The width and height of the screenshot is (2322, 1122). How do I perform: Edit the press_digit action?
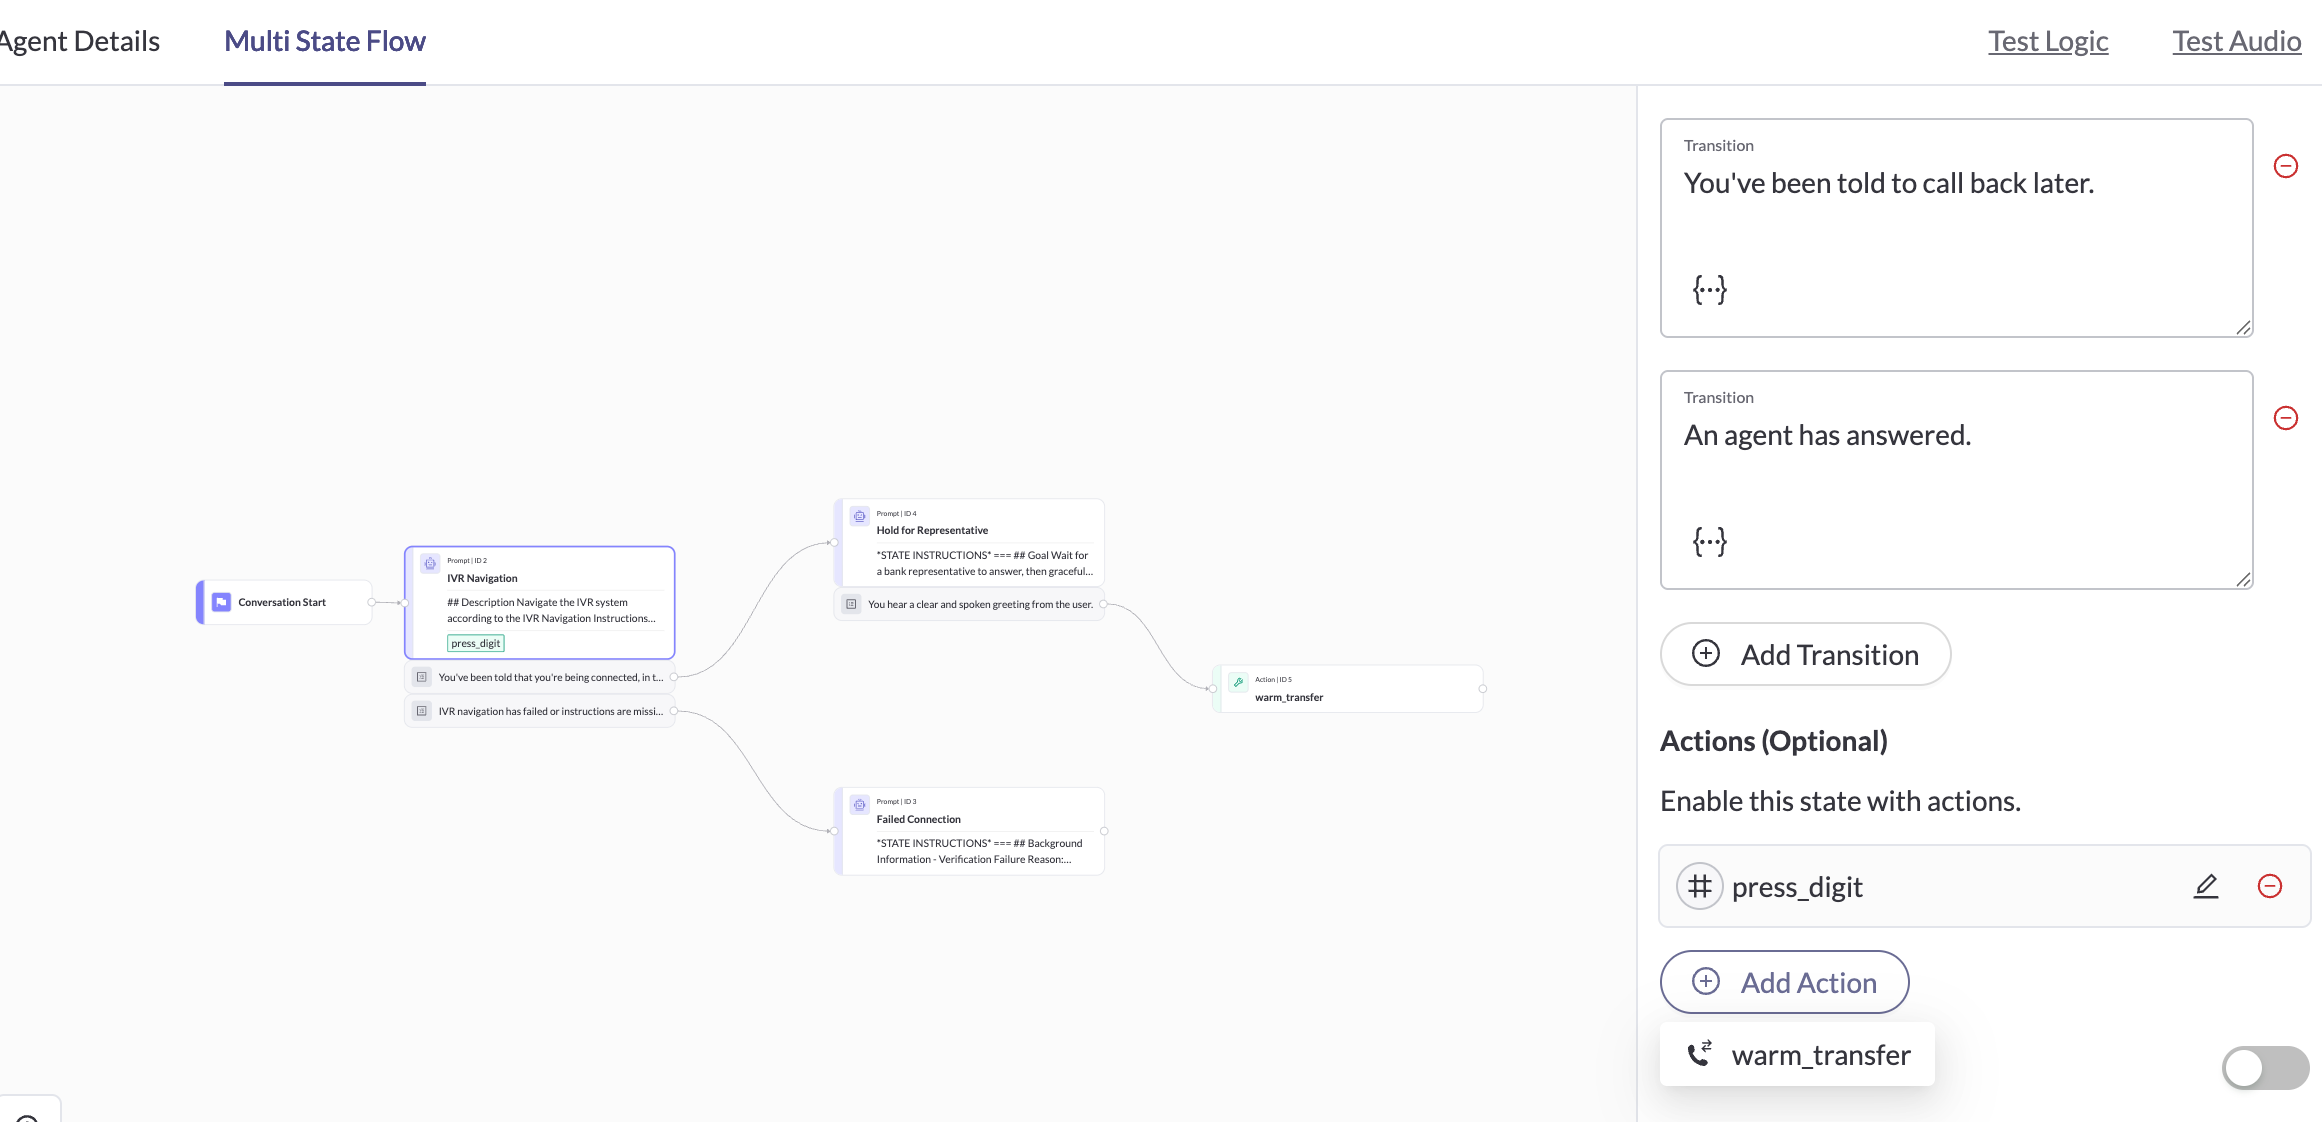2205,886
